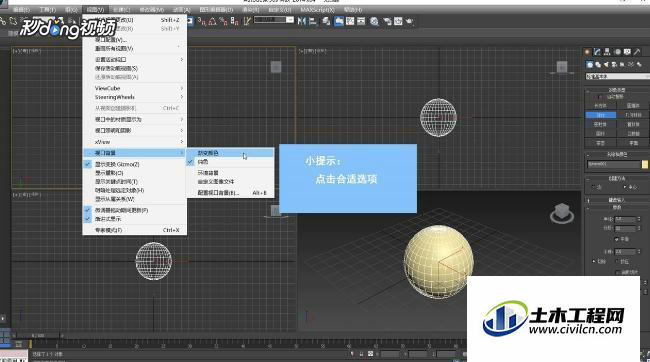Open the Material Editor icon
The width and height of the screenshot is (650, 362).
click(x=374, y=21)
